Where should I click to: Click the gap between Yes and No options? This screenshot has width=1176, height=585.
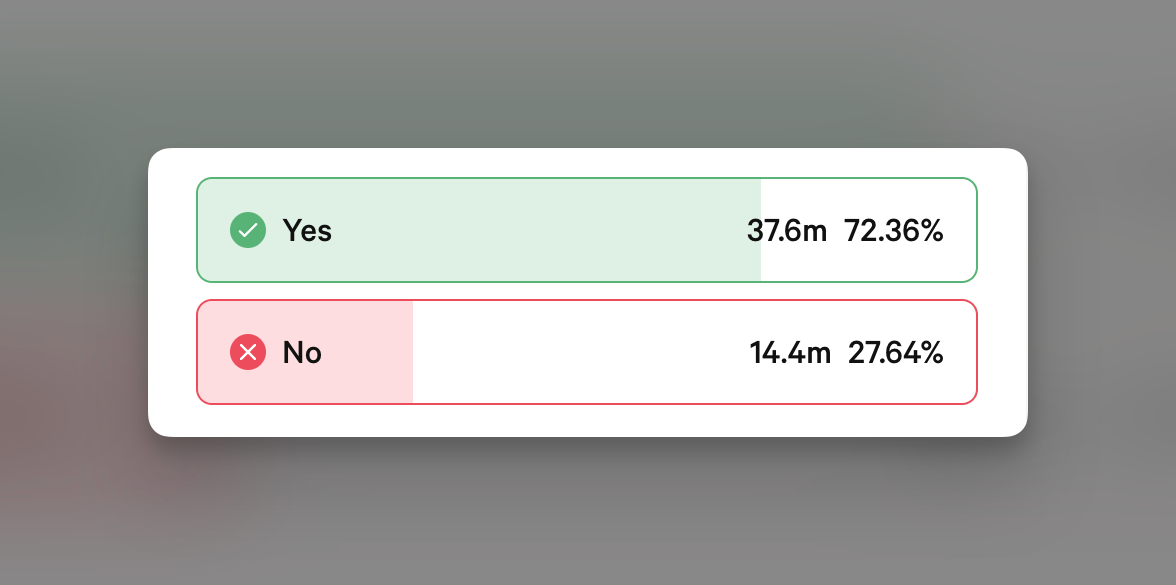586,291
